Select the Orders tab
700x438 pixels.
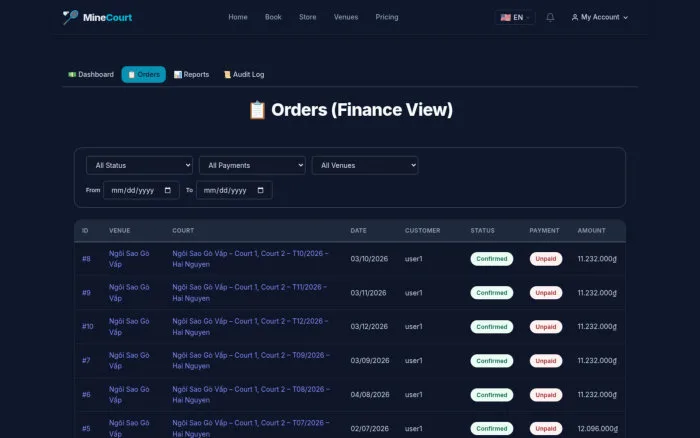144,75
